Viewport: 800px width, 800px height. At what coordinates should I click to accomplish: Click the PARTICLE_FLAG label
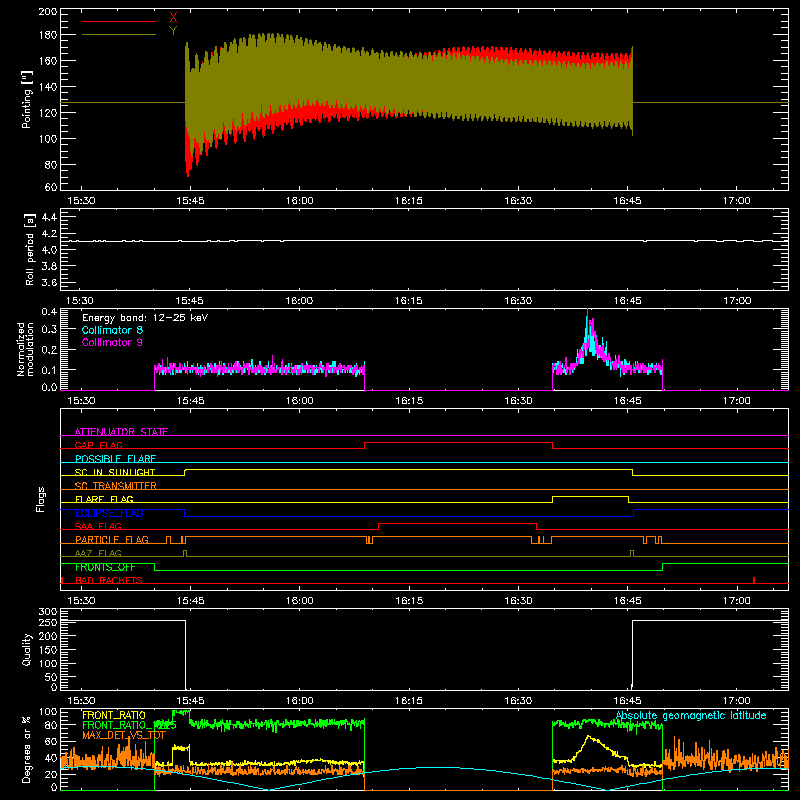tap(112, 539)
